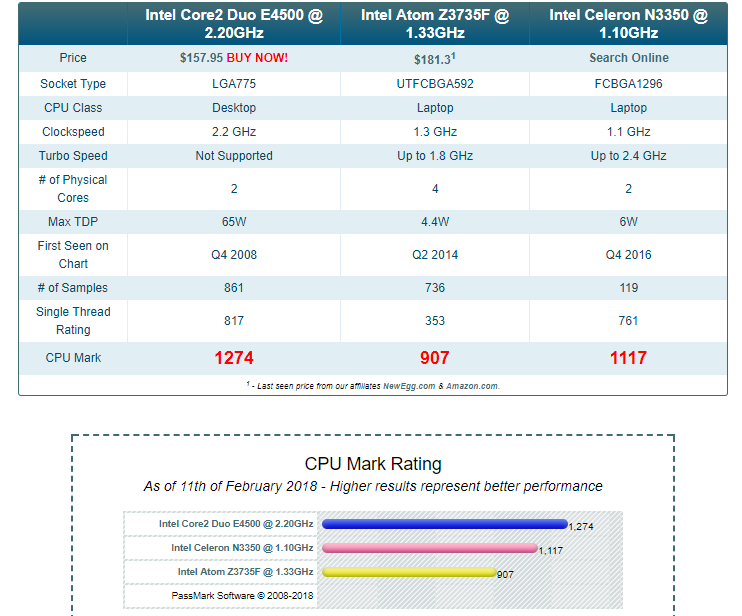Screen dimensions: 742x616
Task: Click the CPU Class row label
Action: [x=73, y=108]
